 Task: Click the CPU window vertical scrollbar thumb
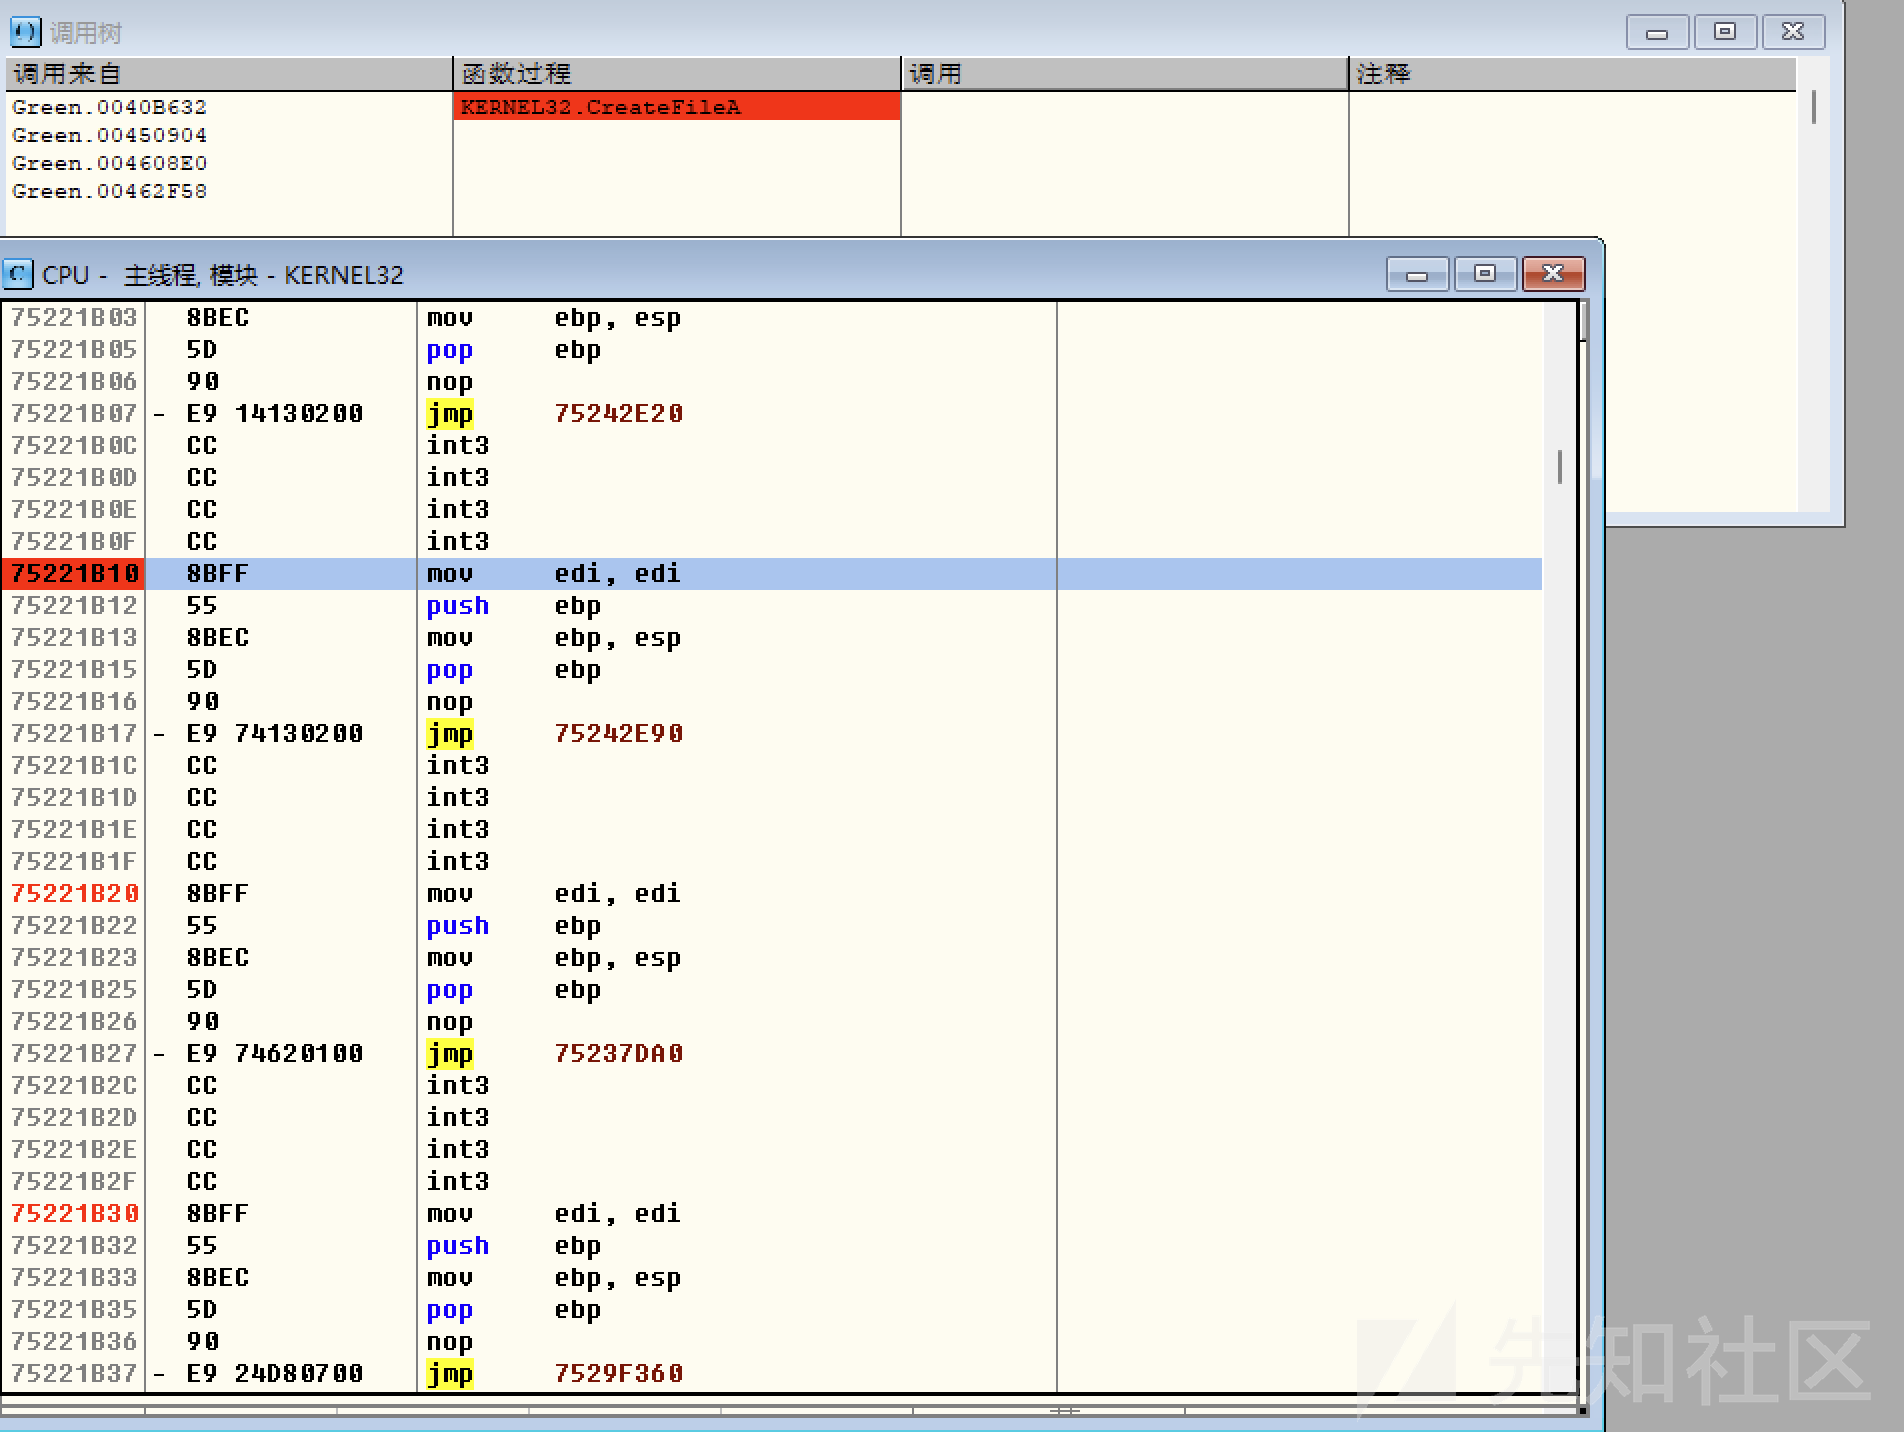[1560, 467]
